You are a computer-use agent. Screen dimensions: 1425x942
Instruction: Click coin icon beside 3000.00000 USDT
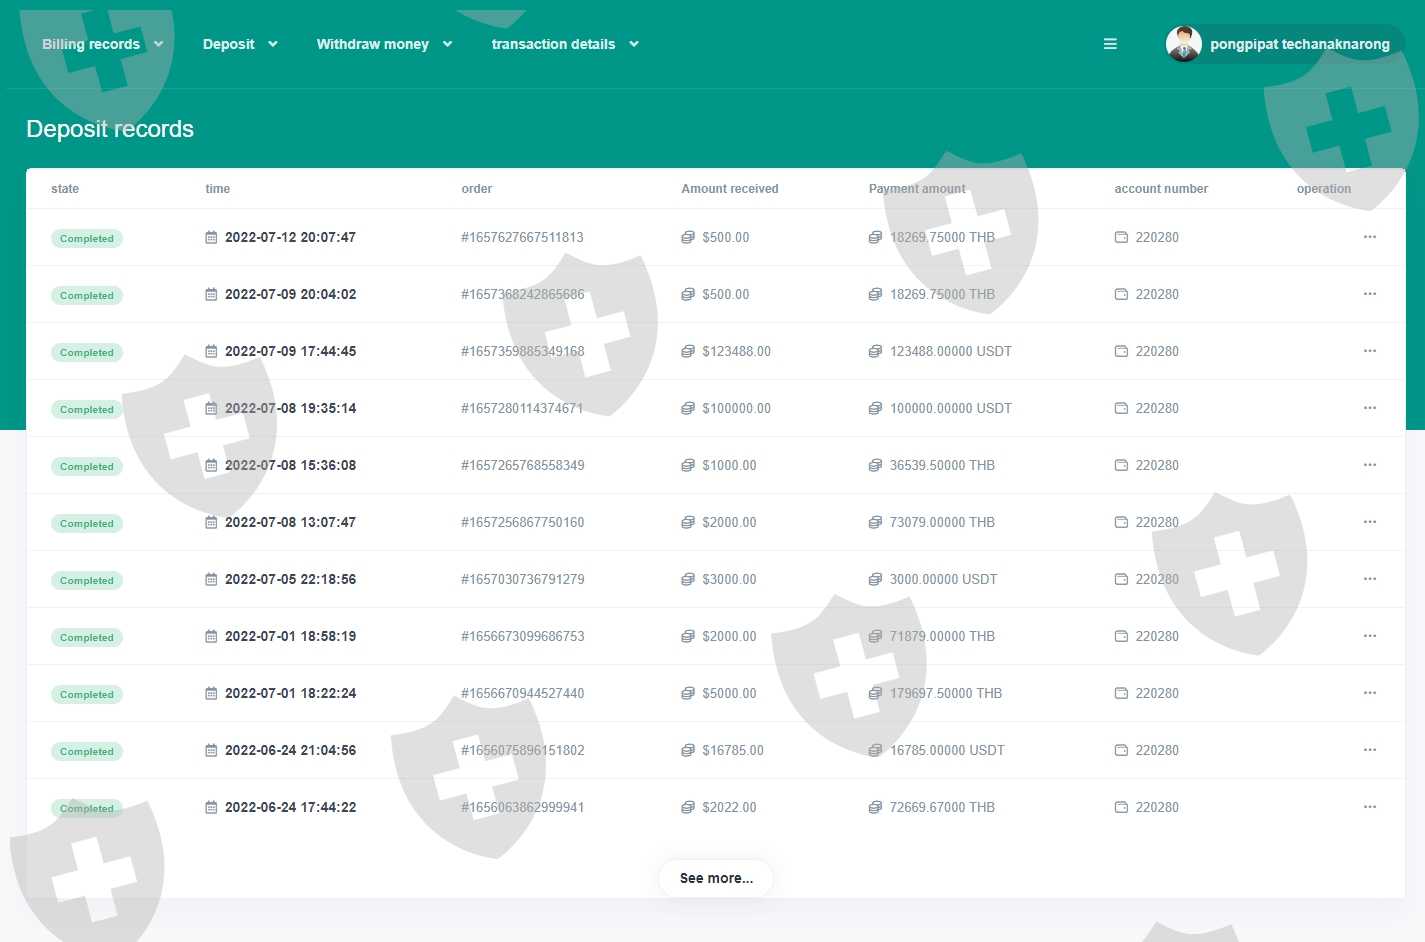875,580
